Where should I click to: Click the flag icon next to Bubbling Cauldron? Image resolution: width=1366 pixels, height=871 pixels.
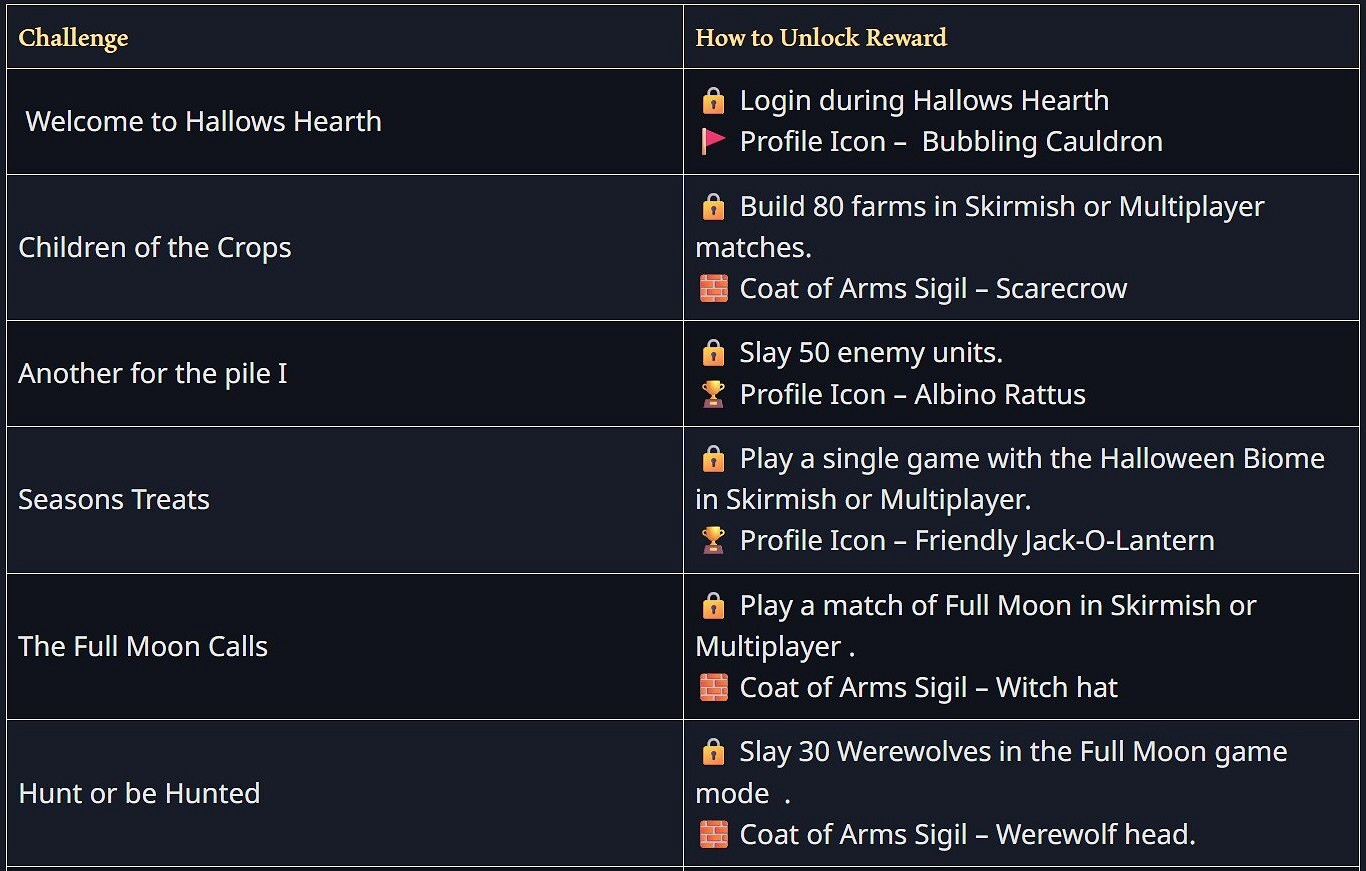(713, 142)
